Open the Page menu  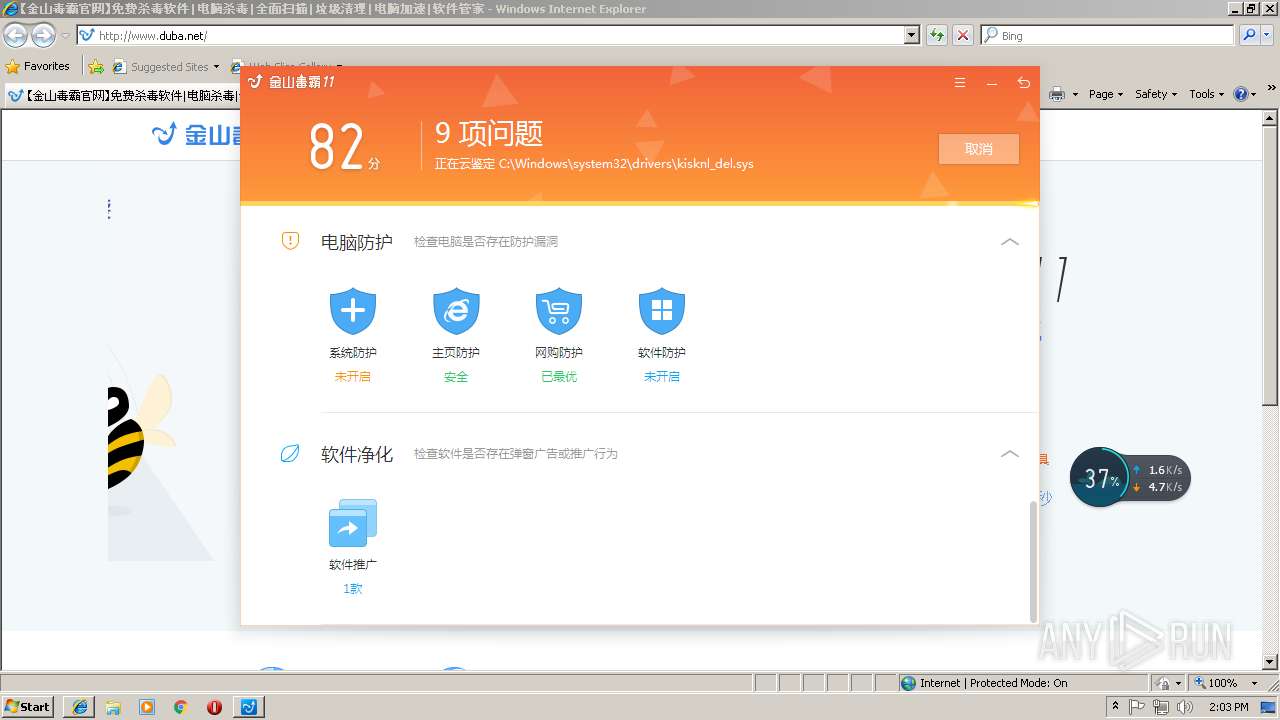pos(1106,94)
